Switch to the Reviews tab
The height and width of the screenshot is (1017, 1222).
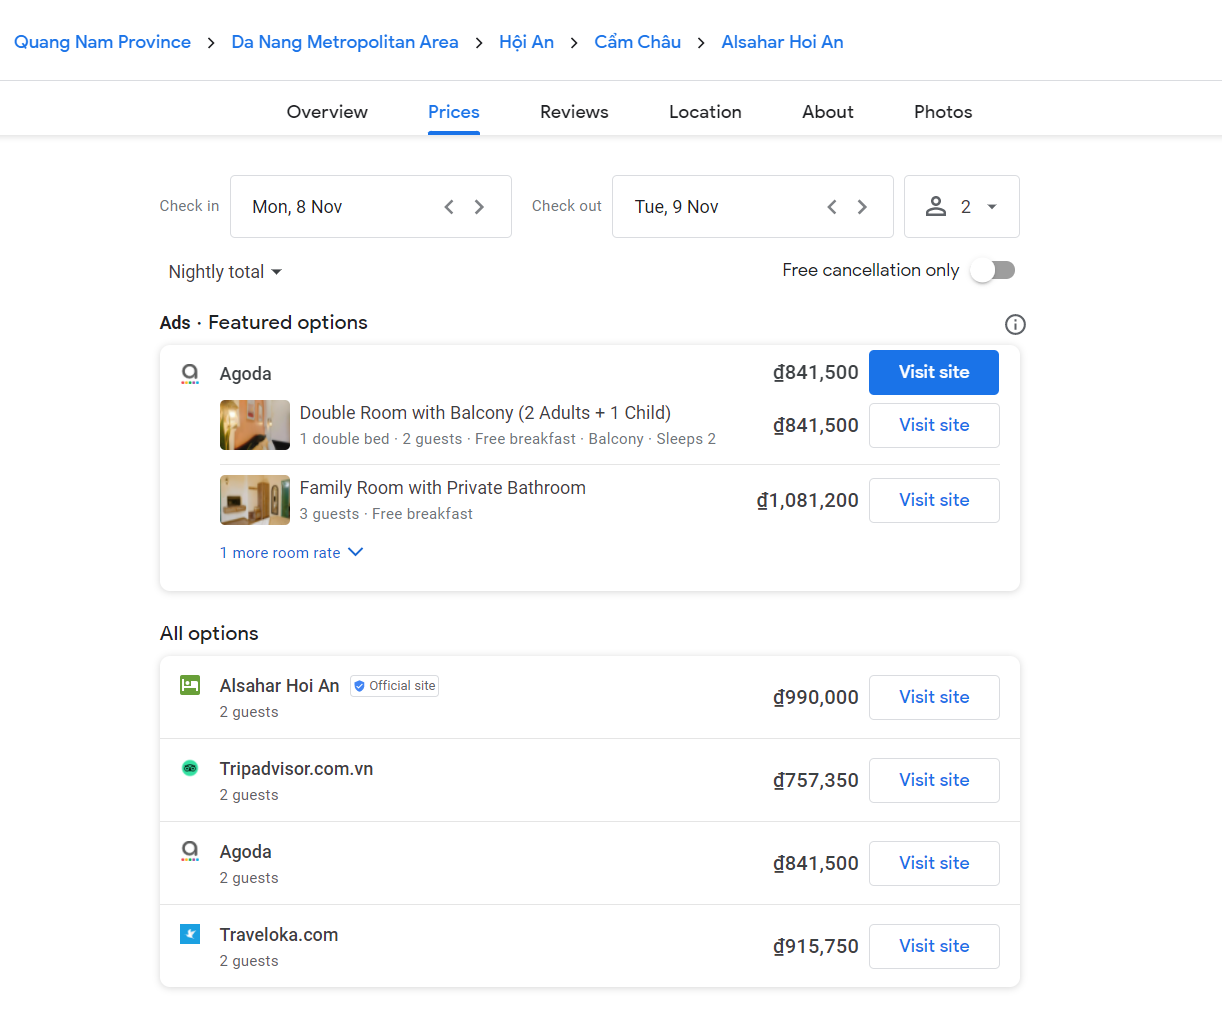[x=574, y=112]
